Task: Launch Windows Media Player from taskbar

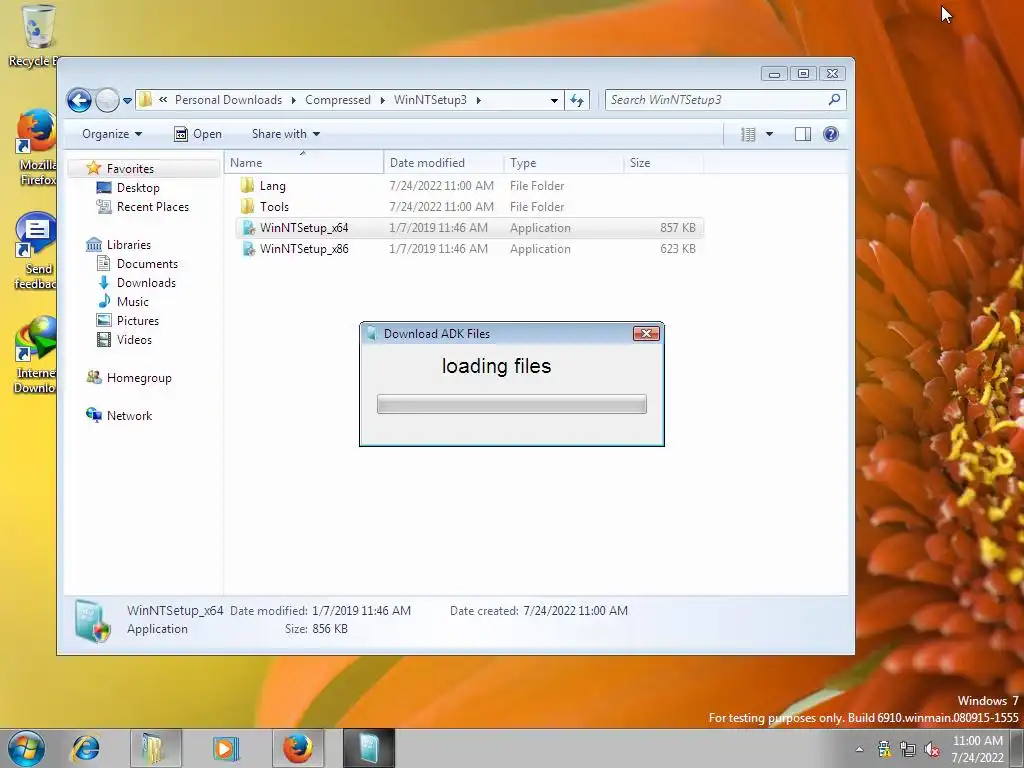Action: point(226,748)
